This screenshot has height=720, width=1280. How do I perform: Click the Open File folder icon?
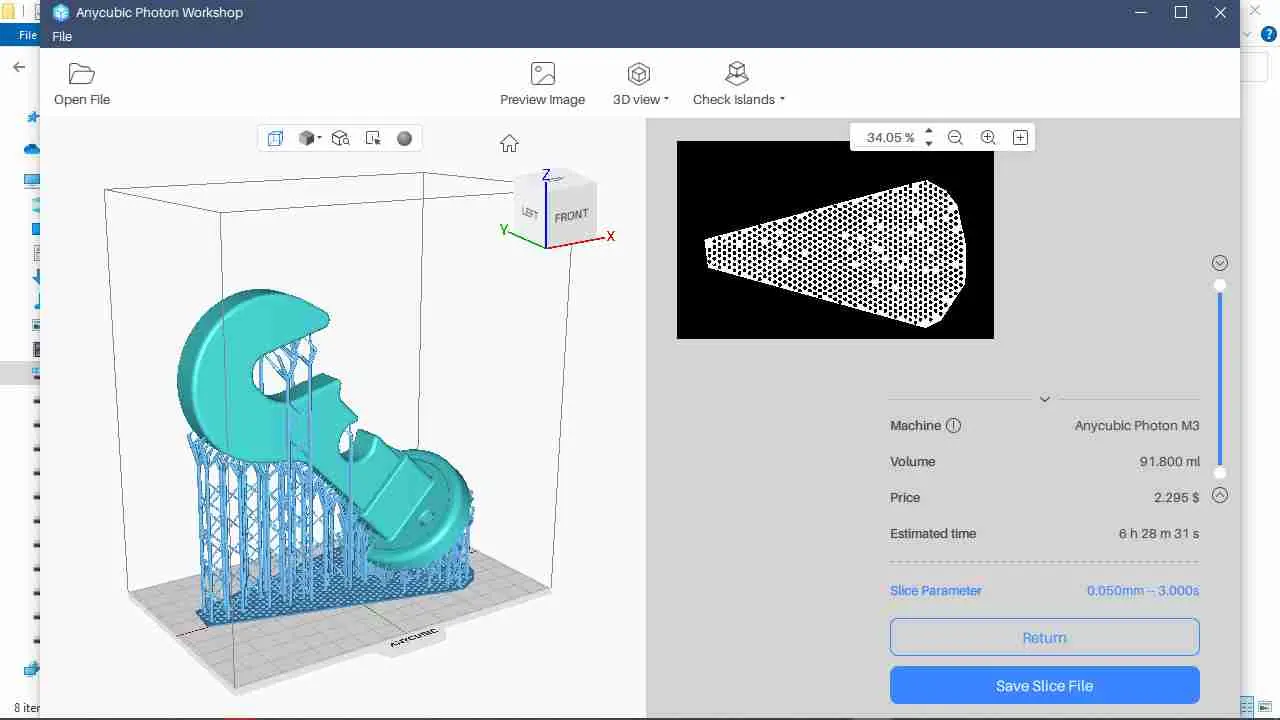[x=81, y=74]
